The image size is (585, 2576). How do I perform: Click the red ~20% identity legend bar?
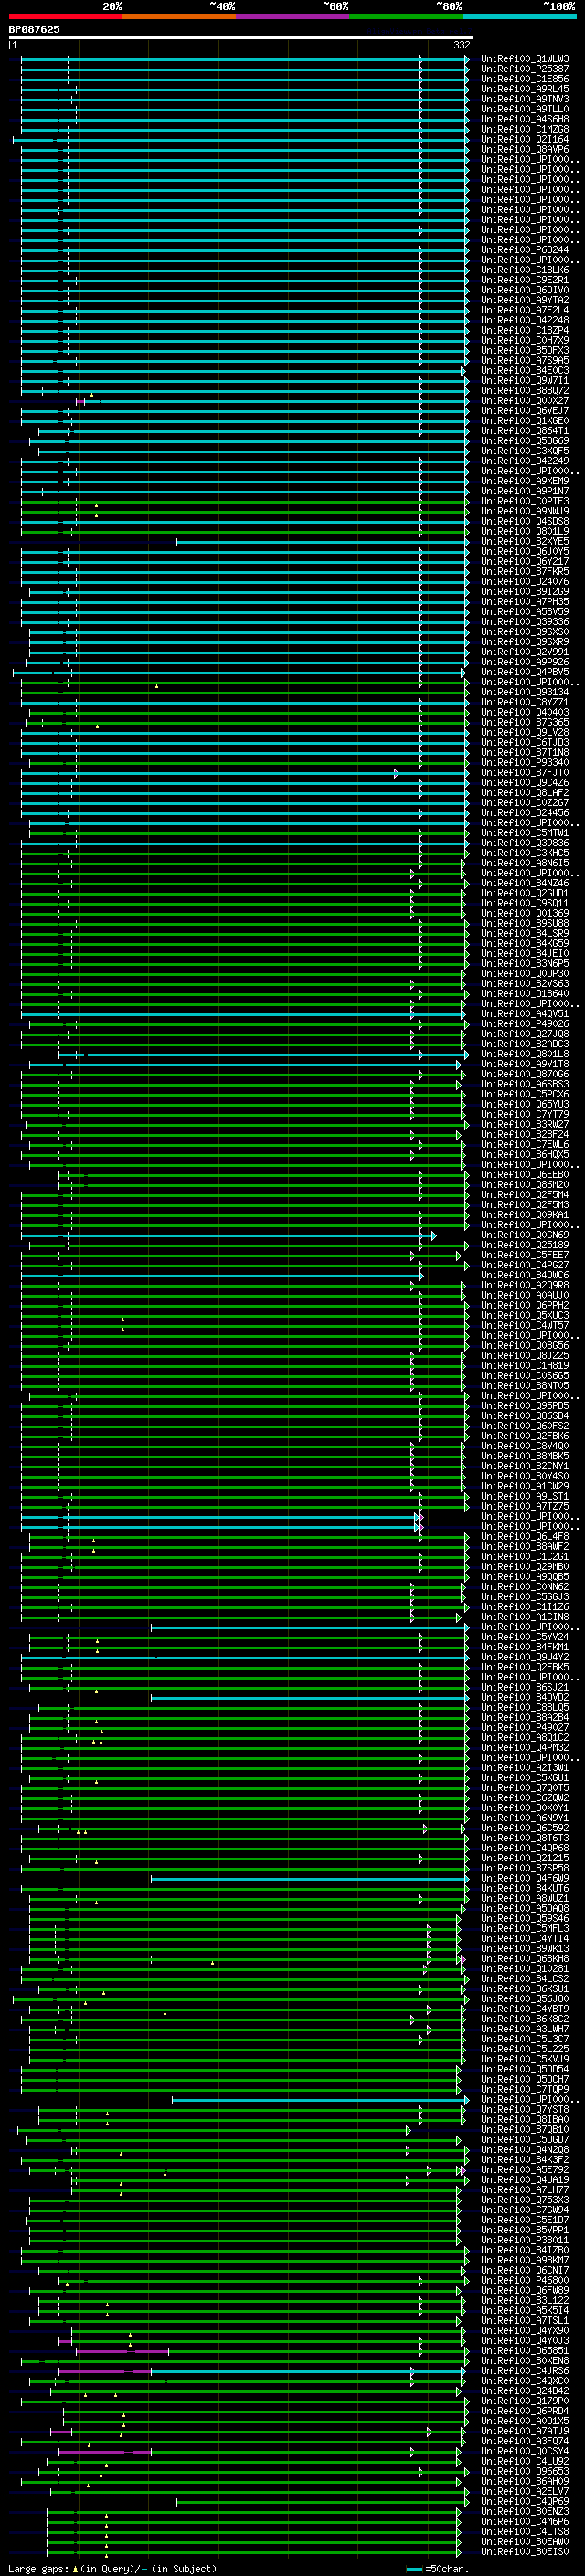(x=65, y=16)
